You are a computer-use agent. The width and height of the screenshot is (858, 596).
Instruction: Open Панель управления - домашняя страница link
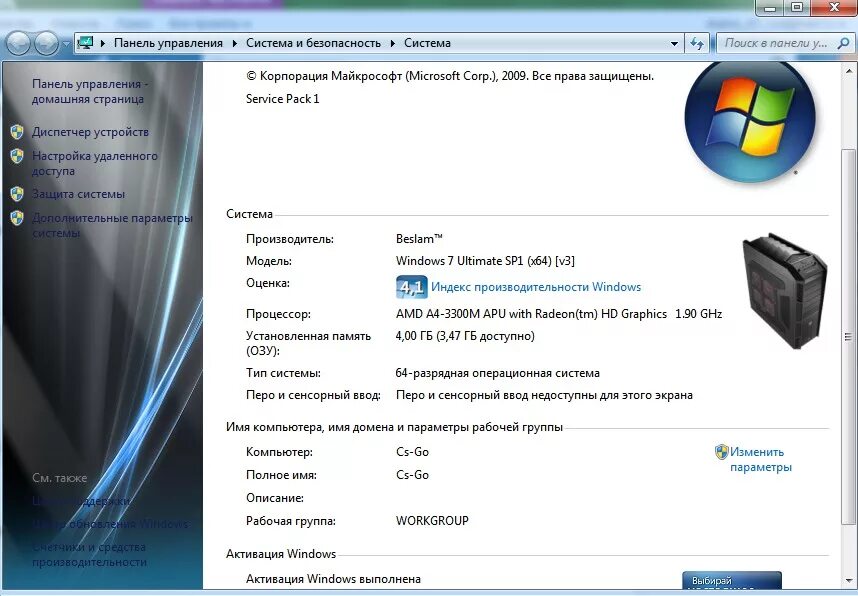point(90,91)
